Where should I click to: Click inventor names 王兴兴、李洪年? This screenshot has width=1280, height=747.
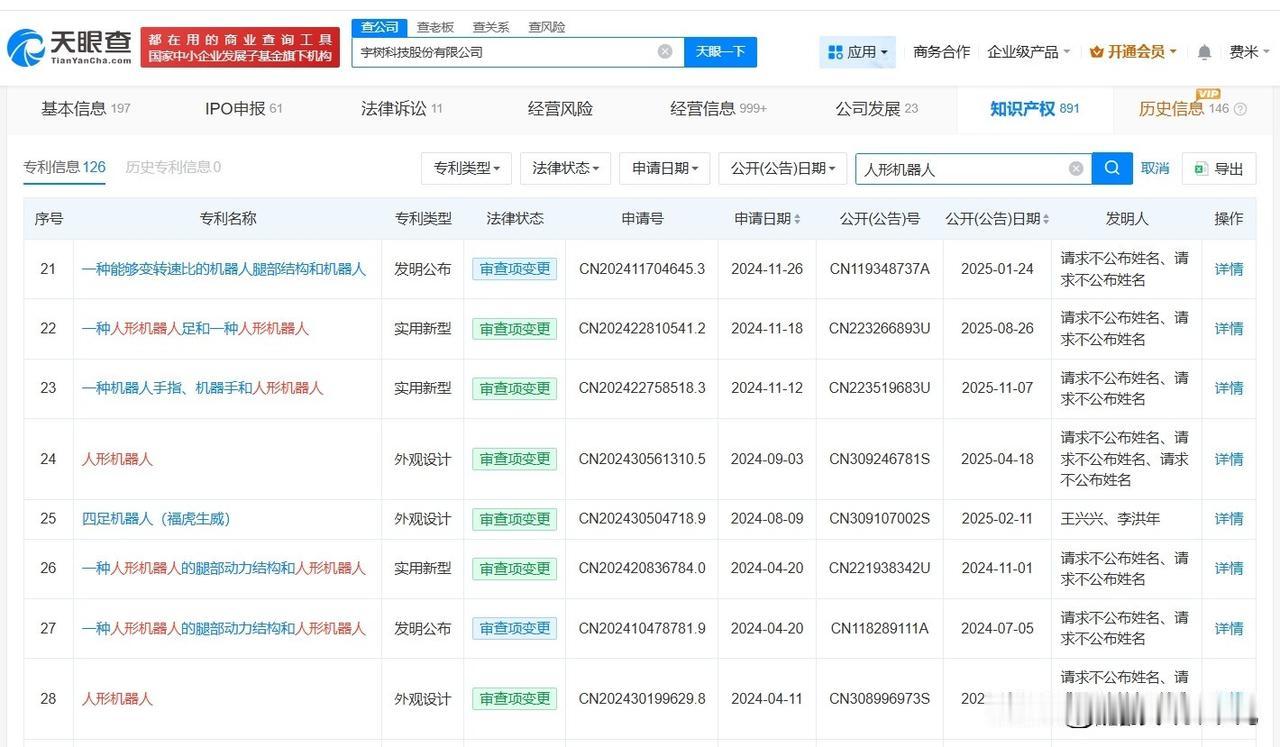pyautogui.click(x=1110, y=519)
